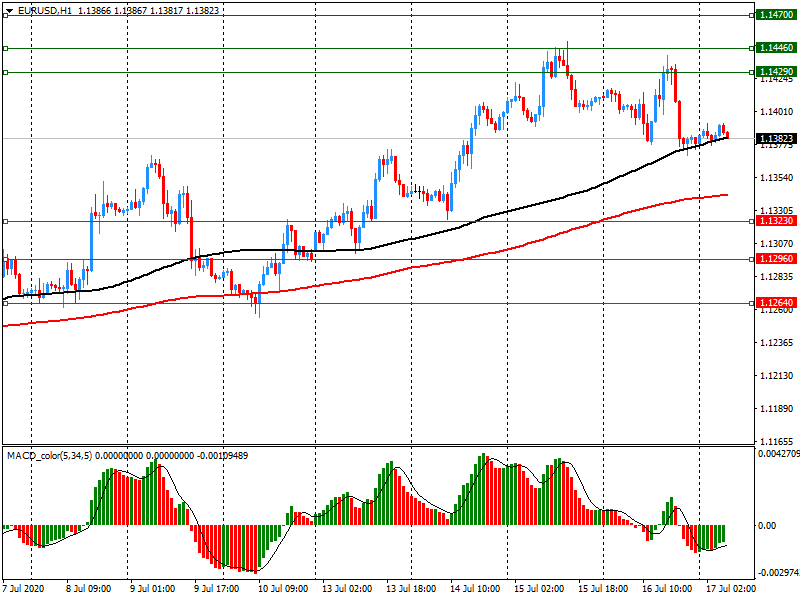Click the MACD_color(5,34,5) indicator label
The width and height of the screenshot is (800, 600).
[49, 456]
